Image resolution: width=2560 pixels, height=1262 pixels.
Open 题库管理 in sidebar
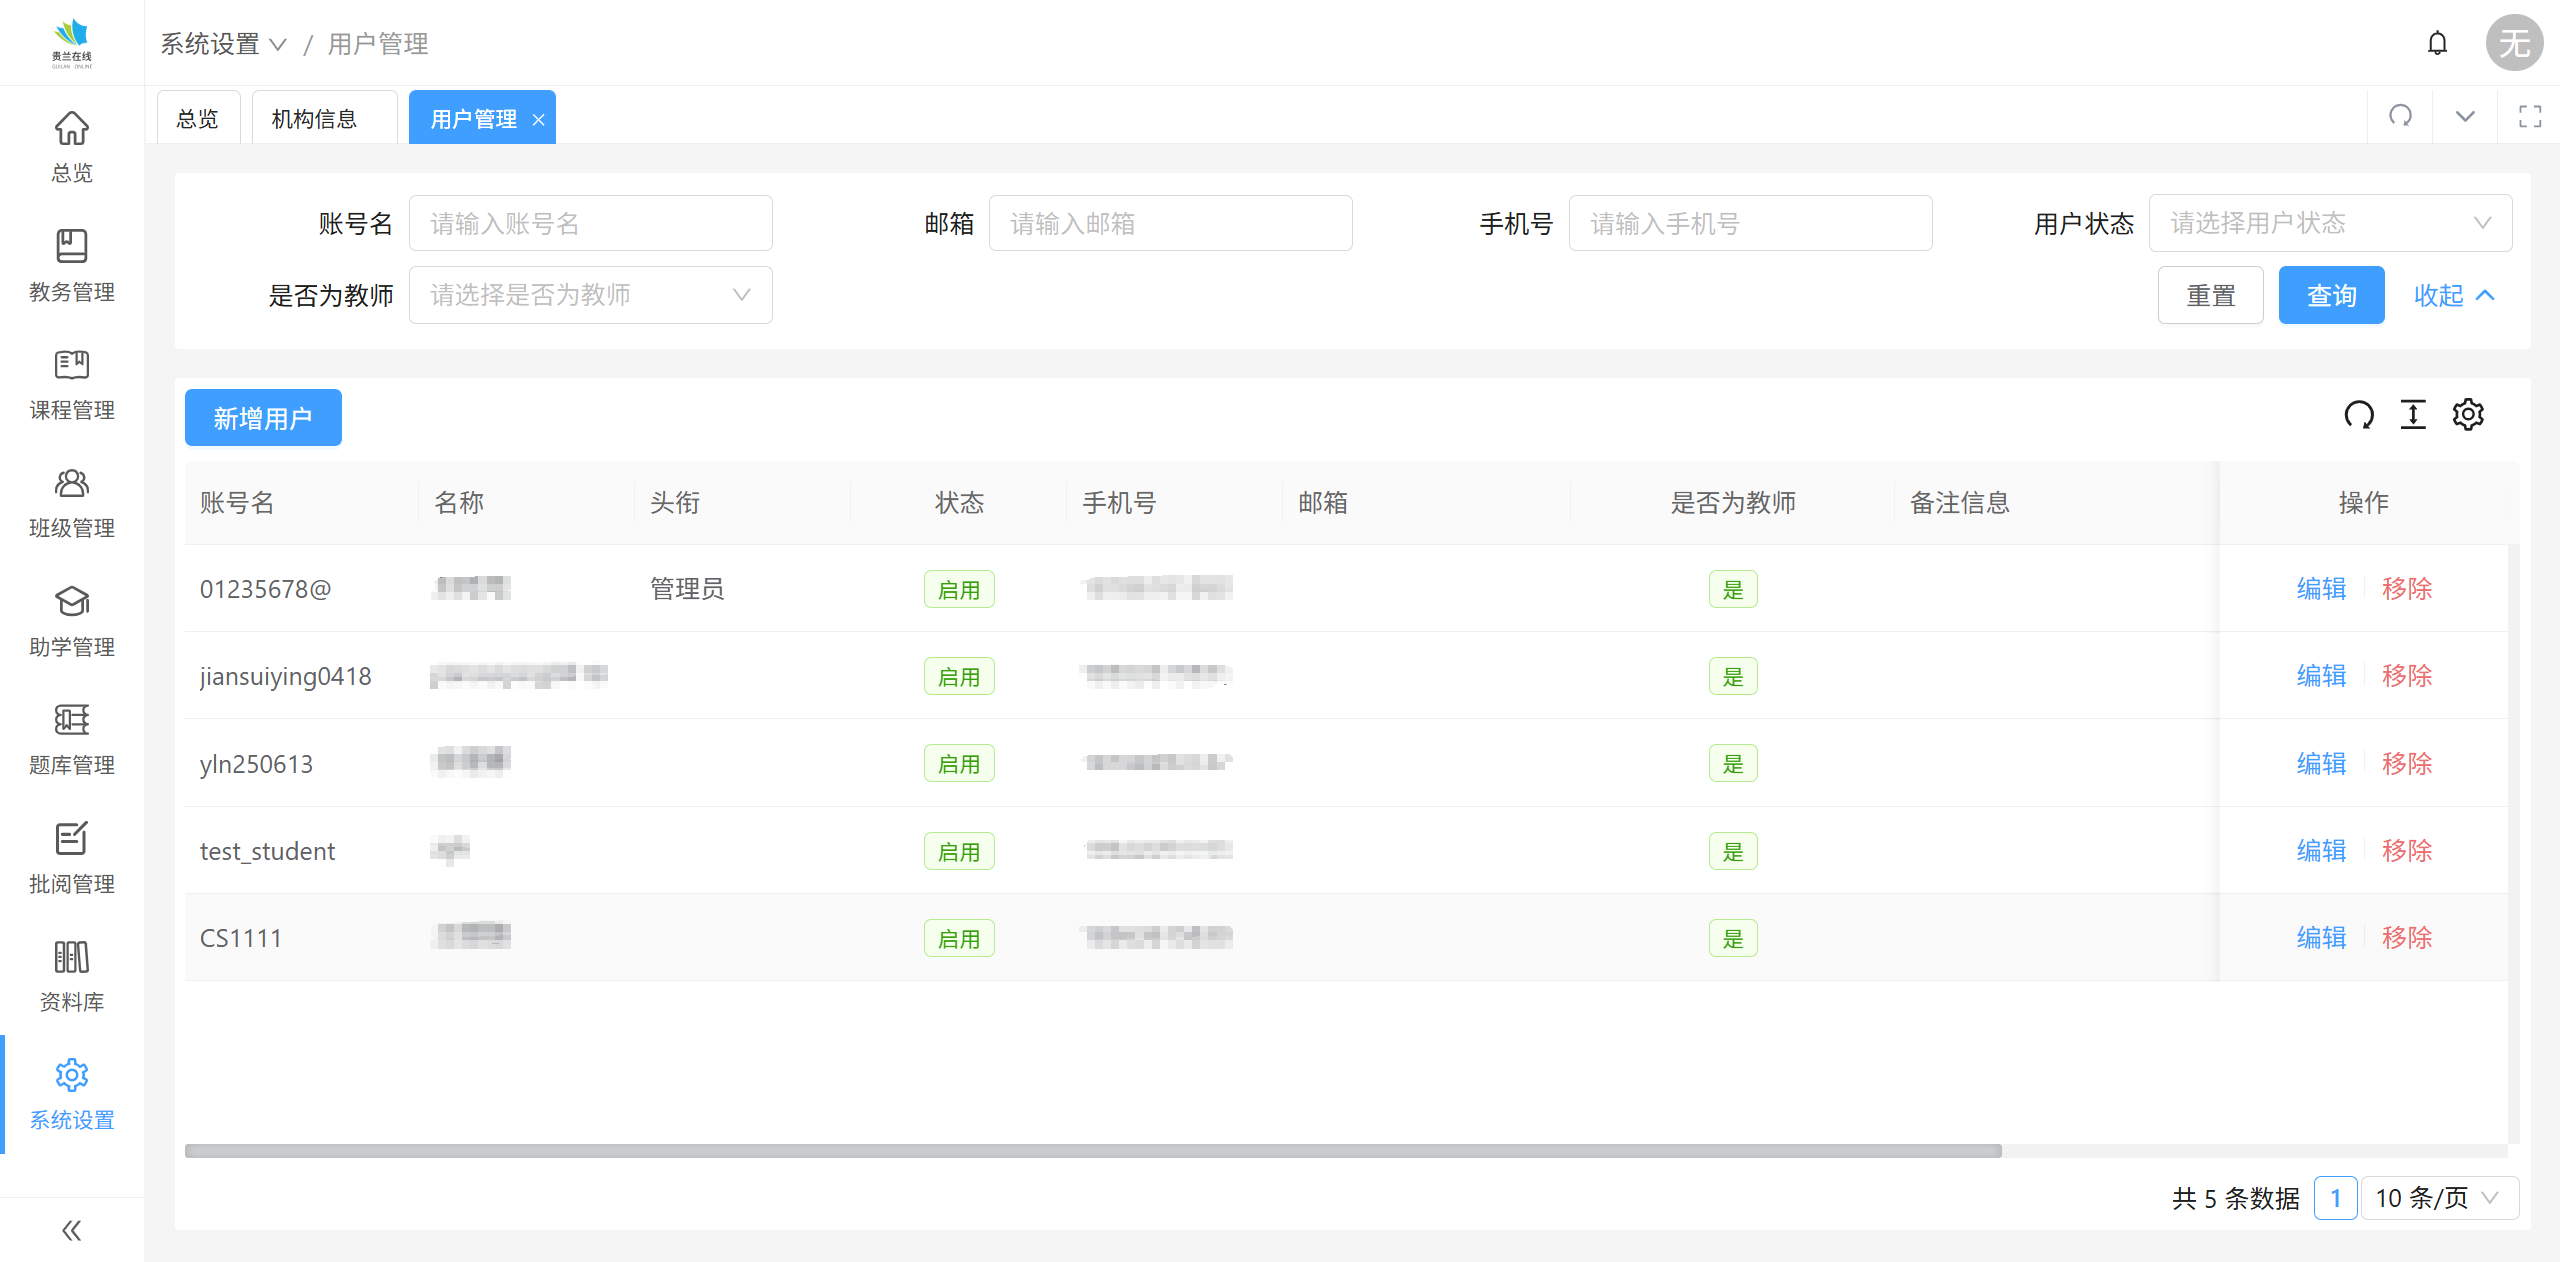click(x=71, y=740)
